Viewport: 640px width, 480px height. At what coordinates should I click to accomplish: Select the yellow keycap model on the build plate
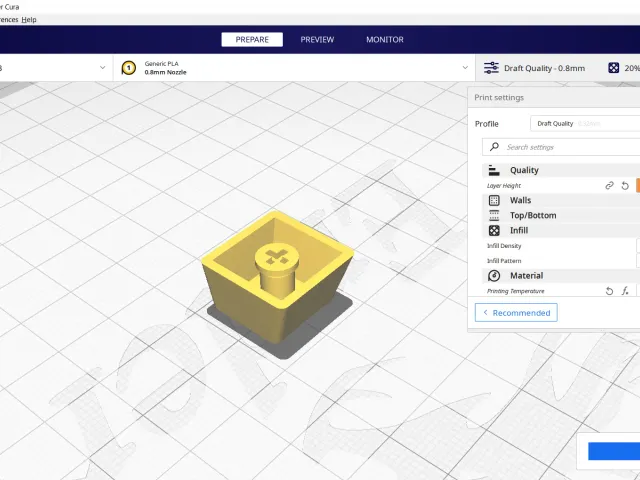[x=278, y=278]
